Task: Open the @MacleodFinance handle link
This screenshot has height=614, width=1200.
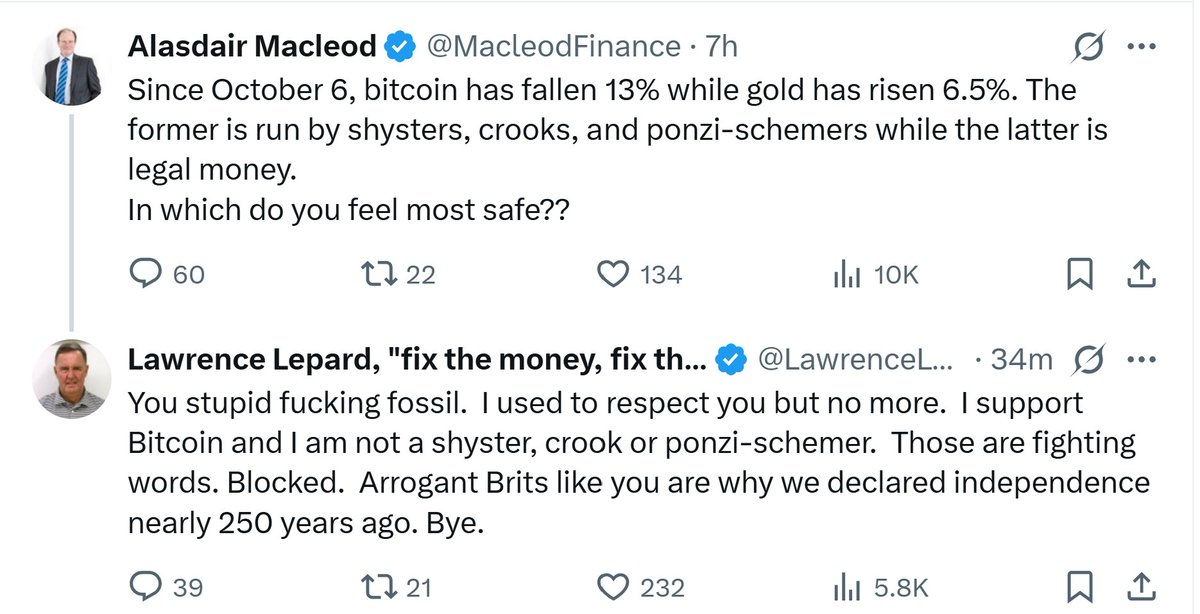Action: click(553, 47)
